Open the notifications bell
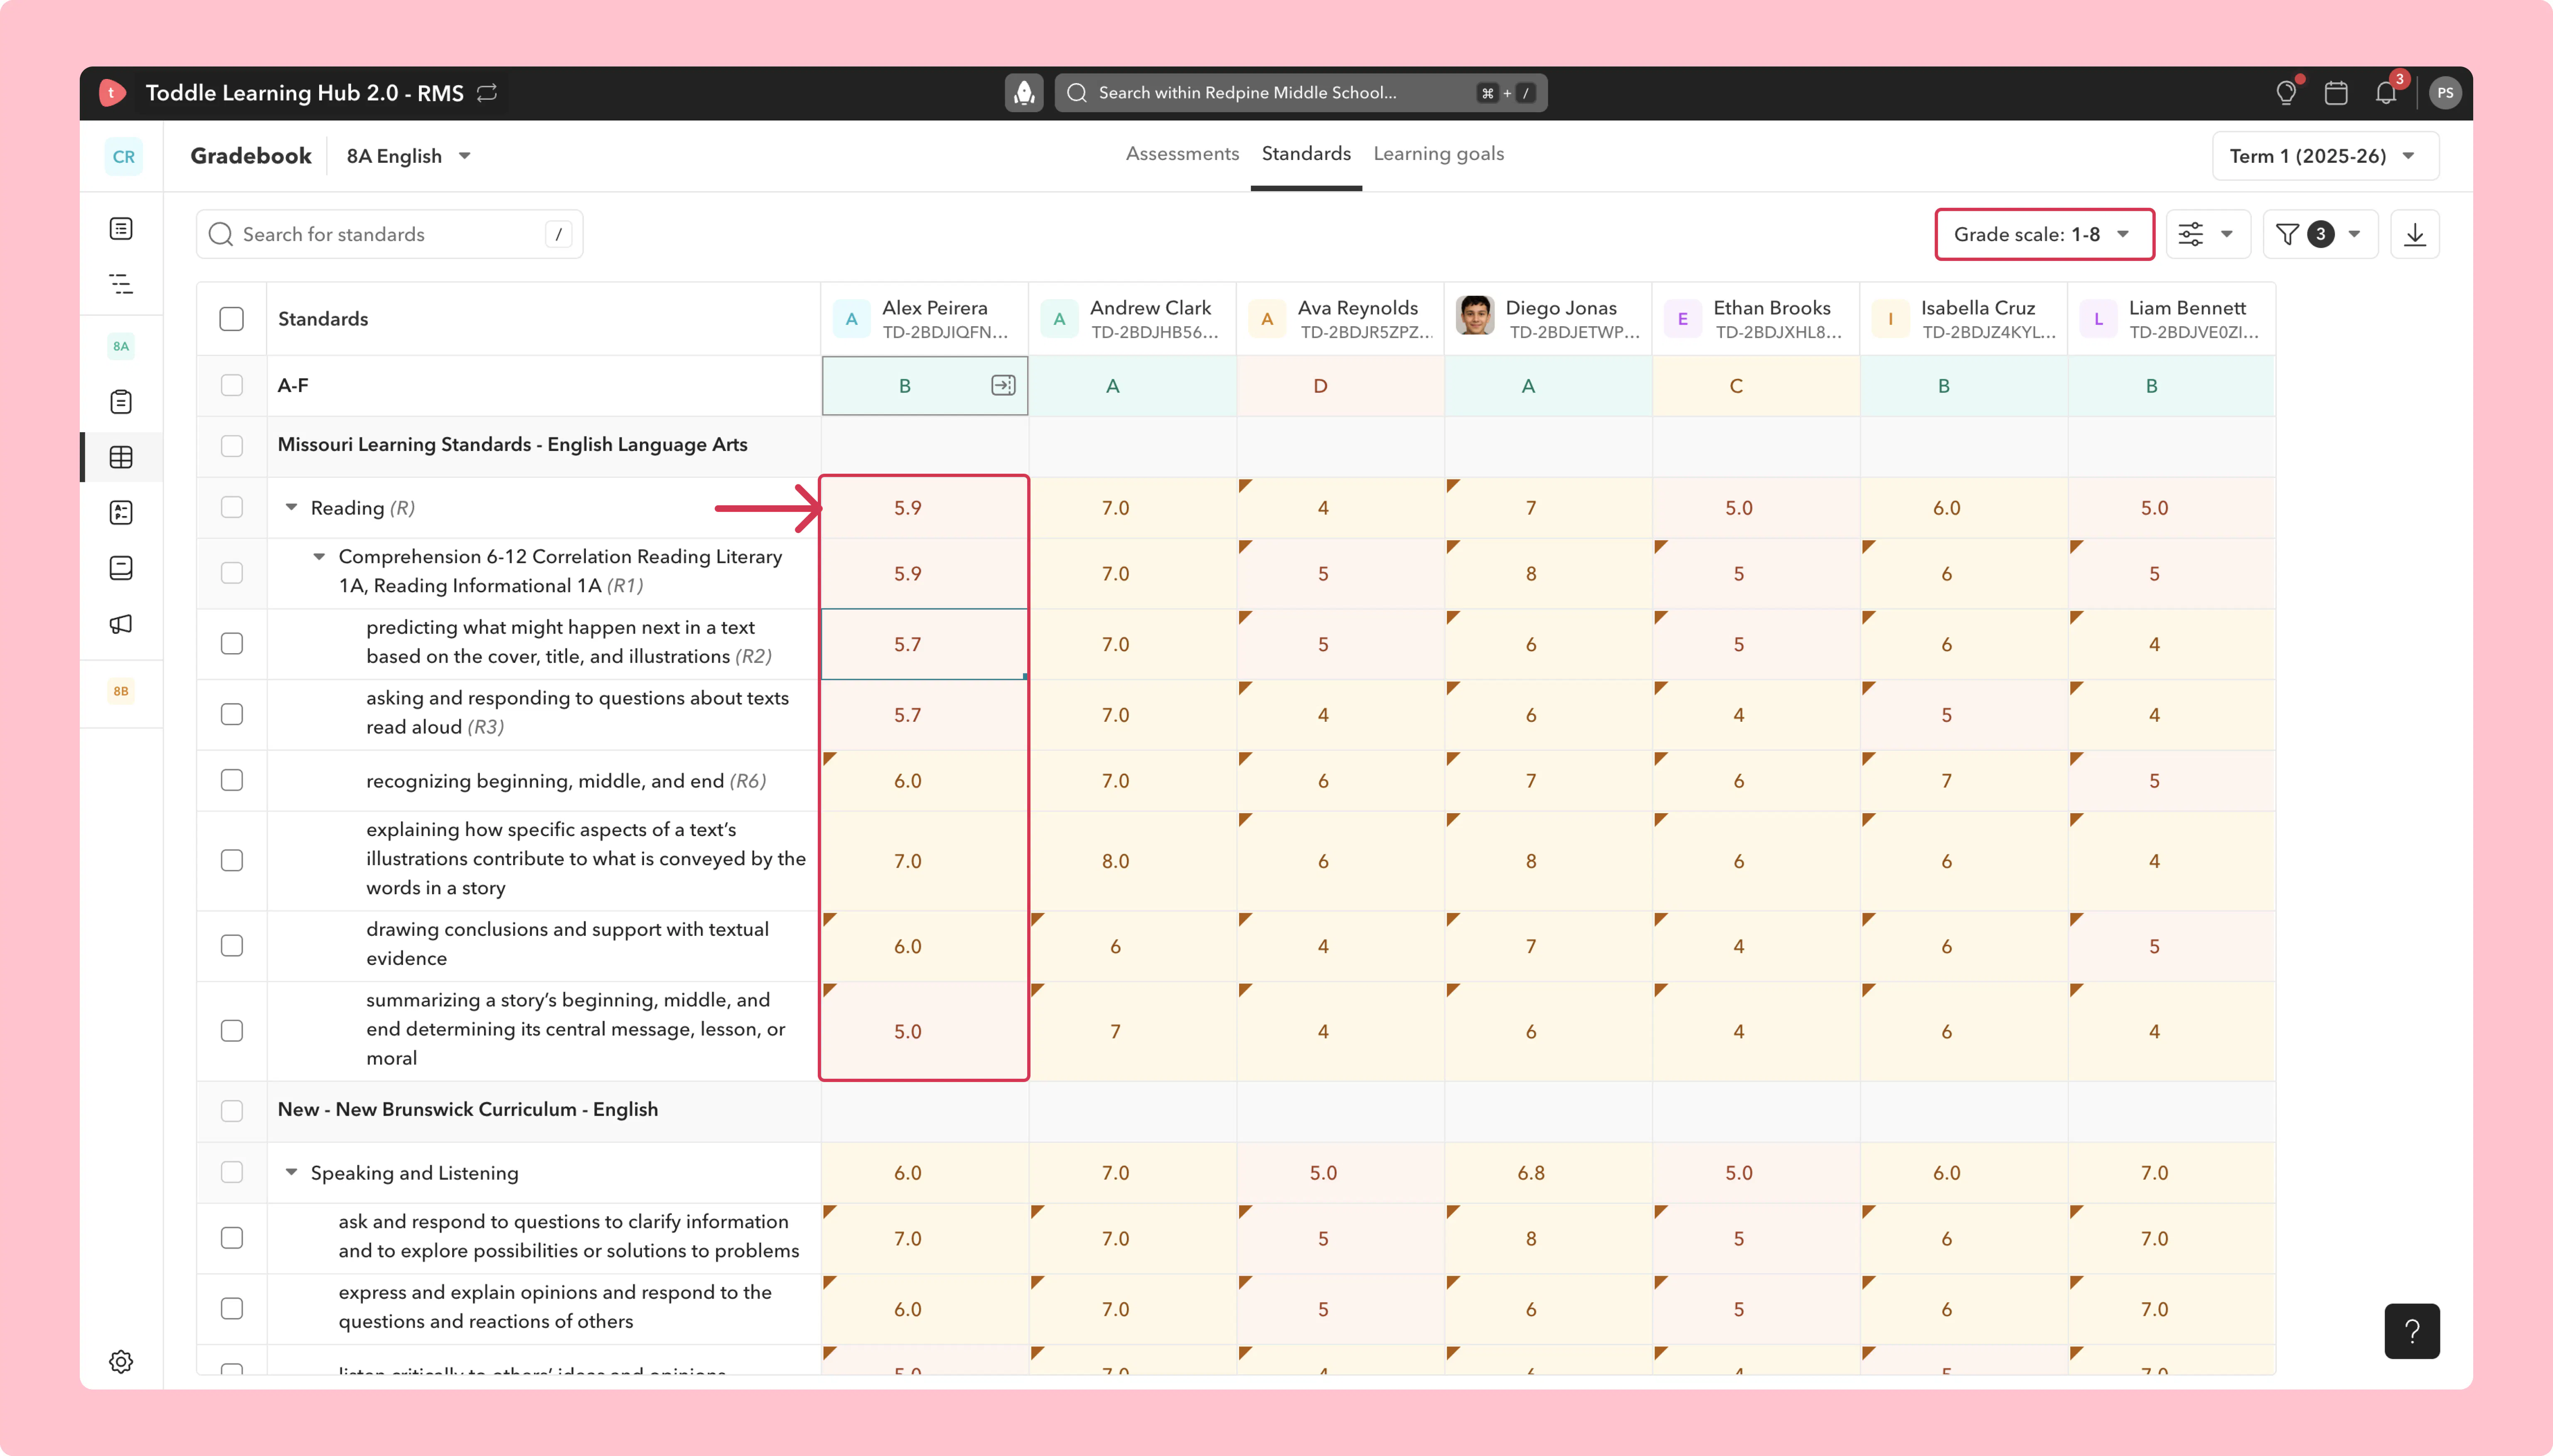2553x1456 pixels. (2386, 93)
